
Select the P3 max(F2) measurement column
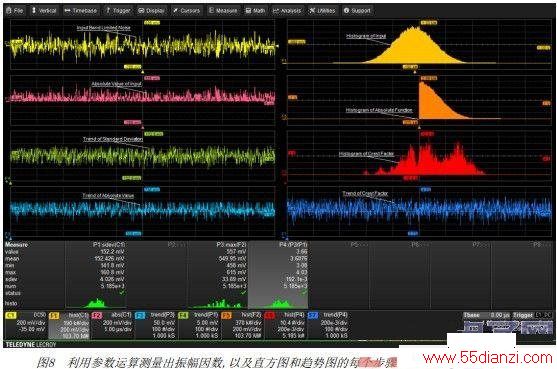[x=217, y=275]
